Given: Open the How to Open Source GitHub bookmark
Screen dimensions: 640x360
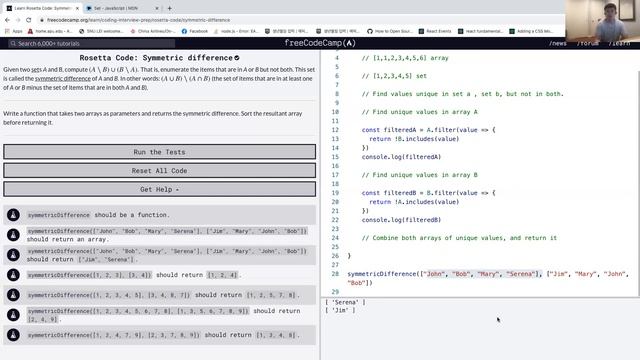Looking at the screenshot, I should pos(389,31).
